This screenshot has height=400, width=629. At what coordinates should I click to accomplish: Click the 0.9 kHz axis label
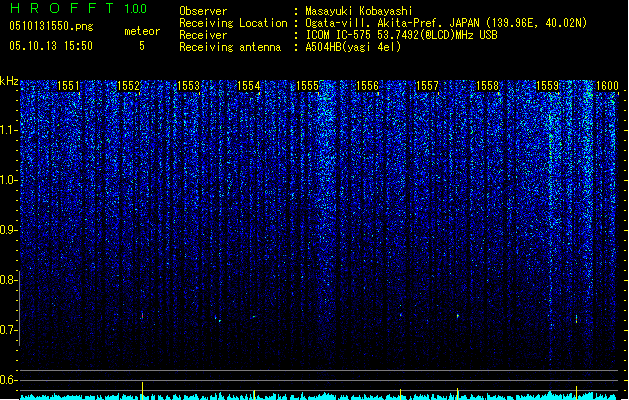[9, 230]
